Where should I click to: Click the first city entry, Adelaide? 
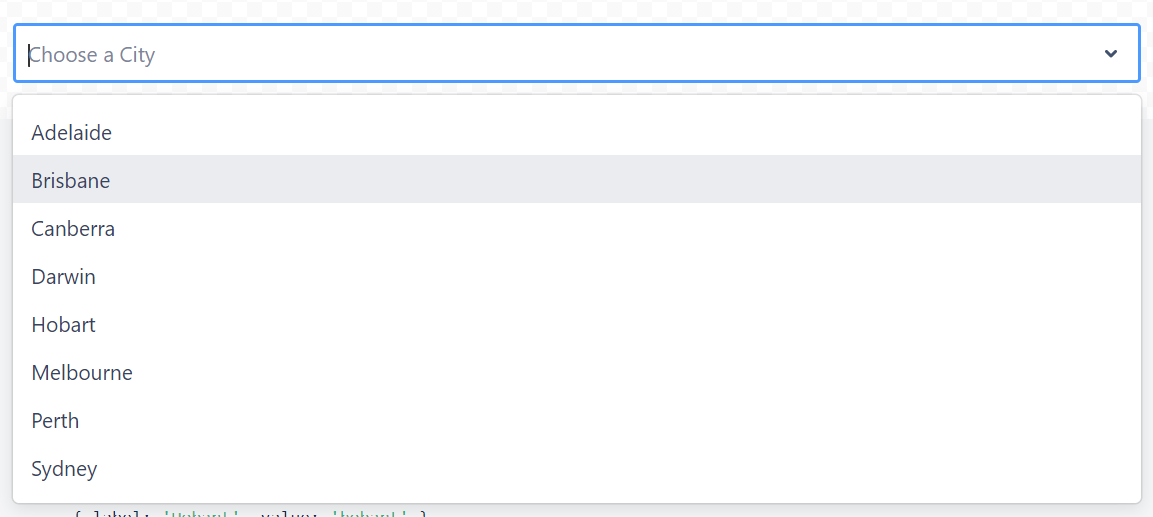[x=72, y=133]
